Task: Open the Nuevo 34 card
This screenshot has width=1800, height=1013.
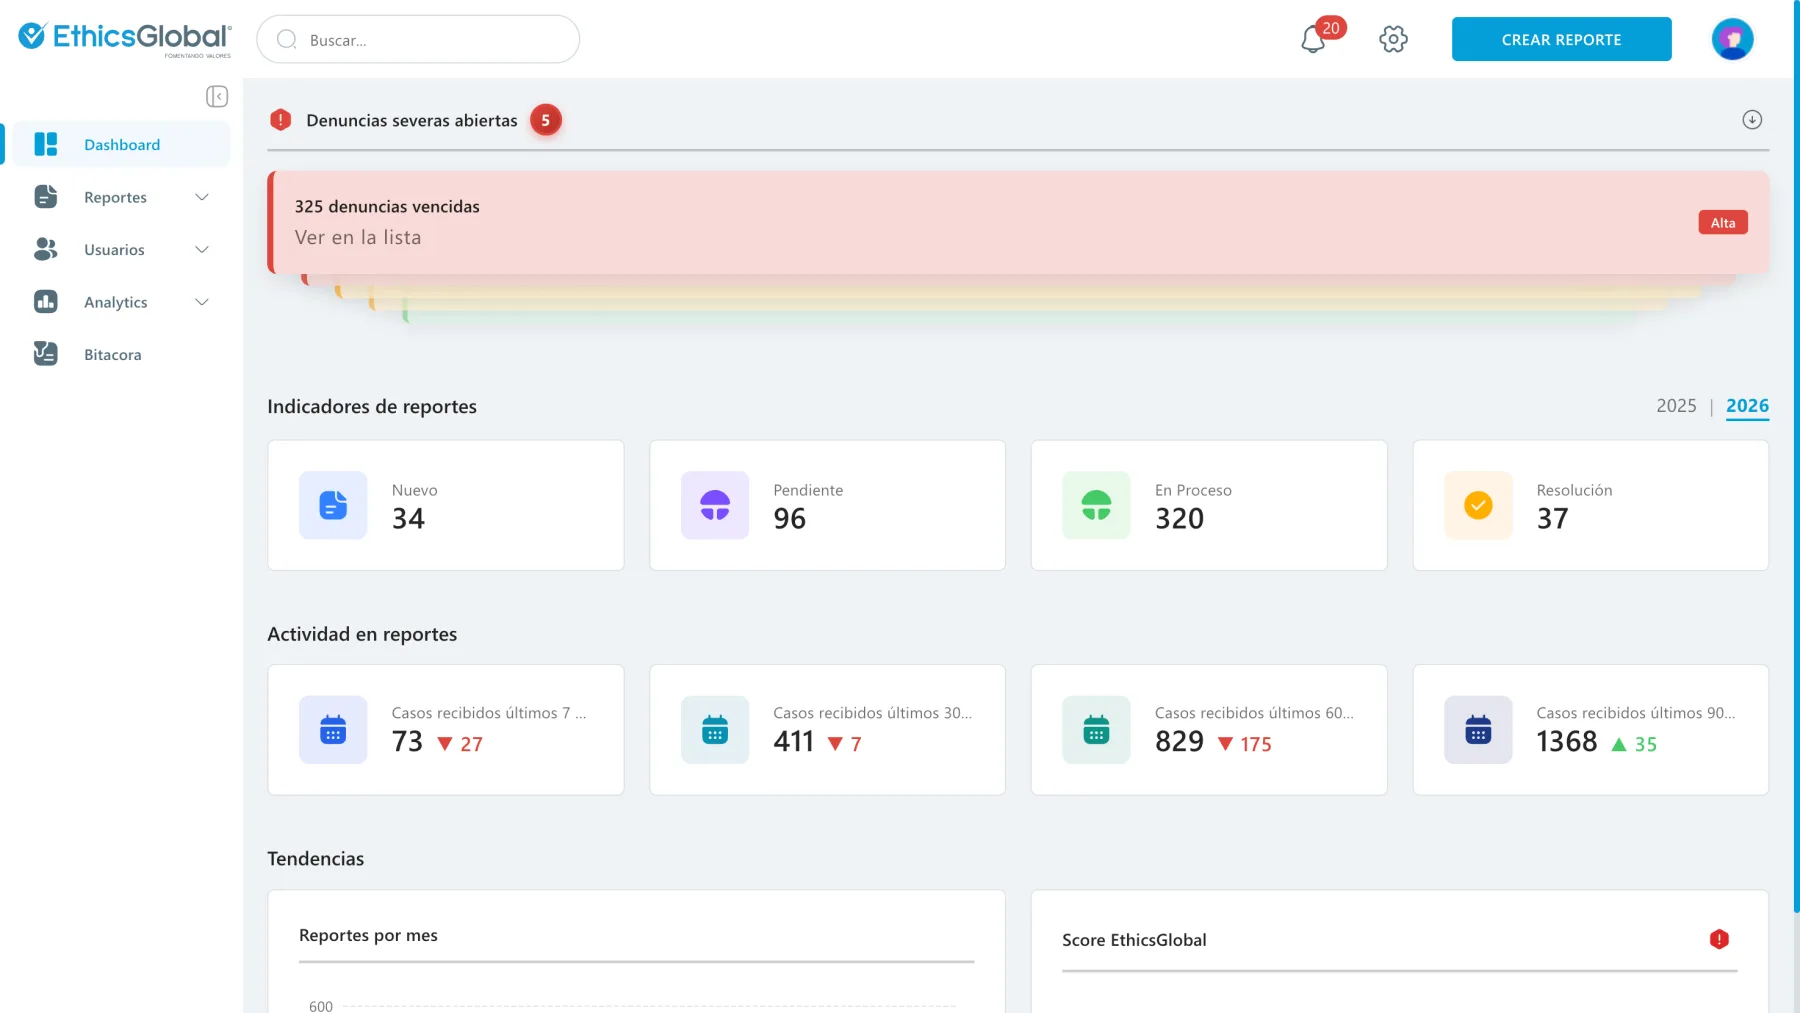Action: tap(446, 505)
